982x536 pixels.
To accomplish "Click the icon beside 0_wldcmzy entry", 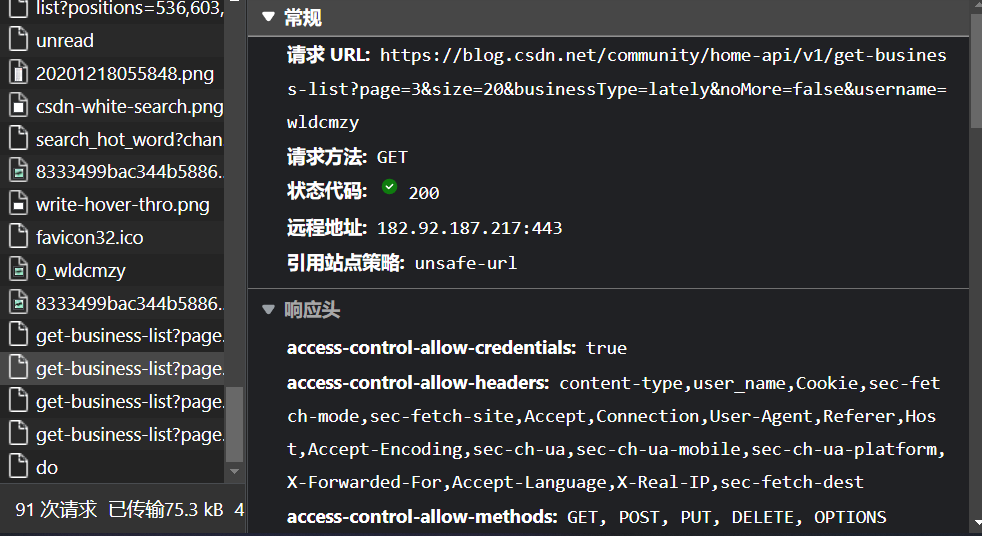I will [18, 271].
